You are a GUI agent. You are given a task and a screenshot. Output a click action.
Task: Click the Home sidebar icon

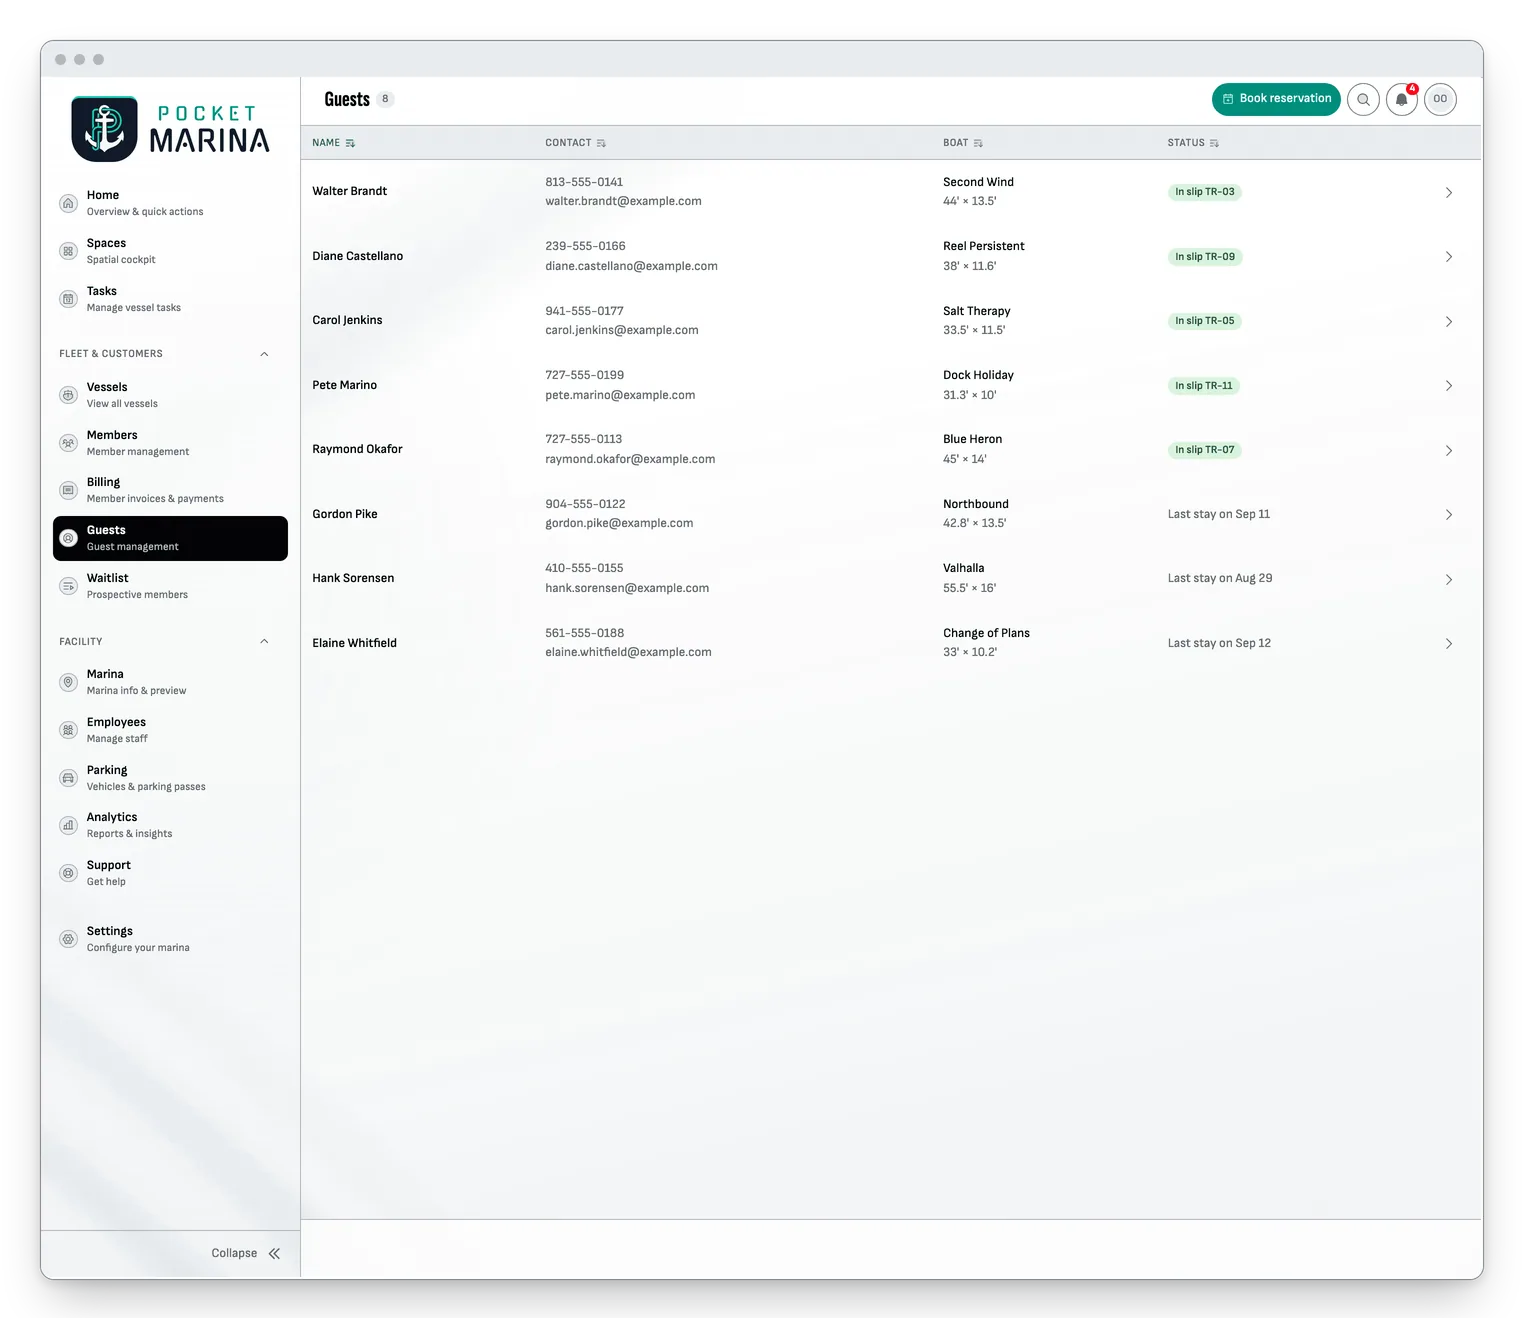pyautogui.click(x=68, y=203)
